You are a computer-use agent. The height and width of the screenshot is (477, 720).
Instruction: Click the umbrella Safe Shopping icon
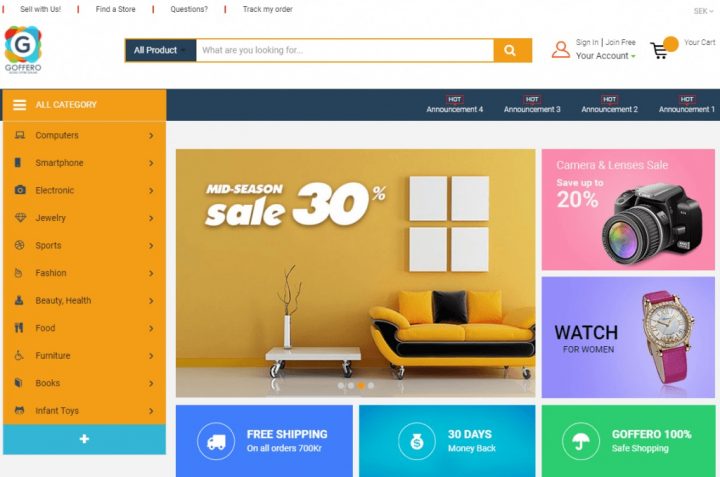click(581, 441)
